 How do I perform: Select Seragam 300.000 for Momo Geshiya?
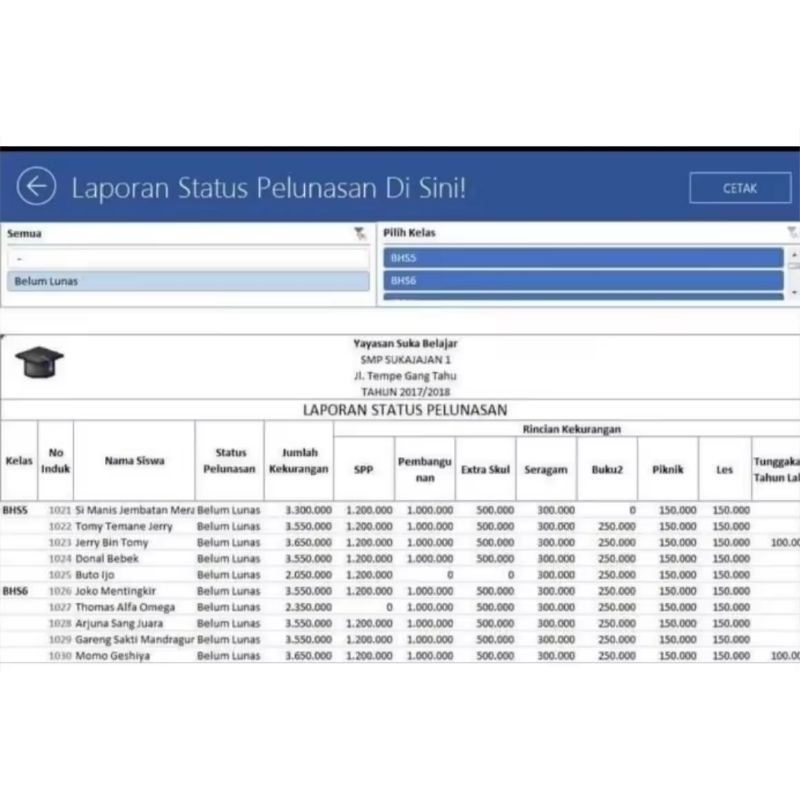(556, 656)
